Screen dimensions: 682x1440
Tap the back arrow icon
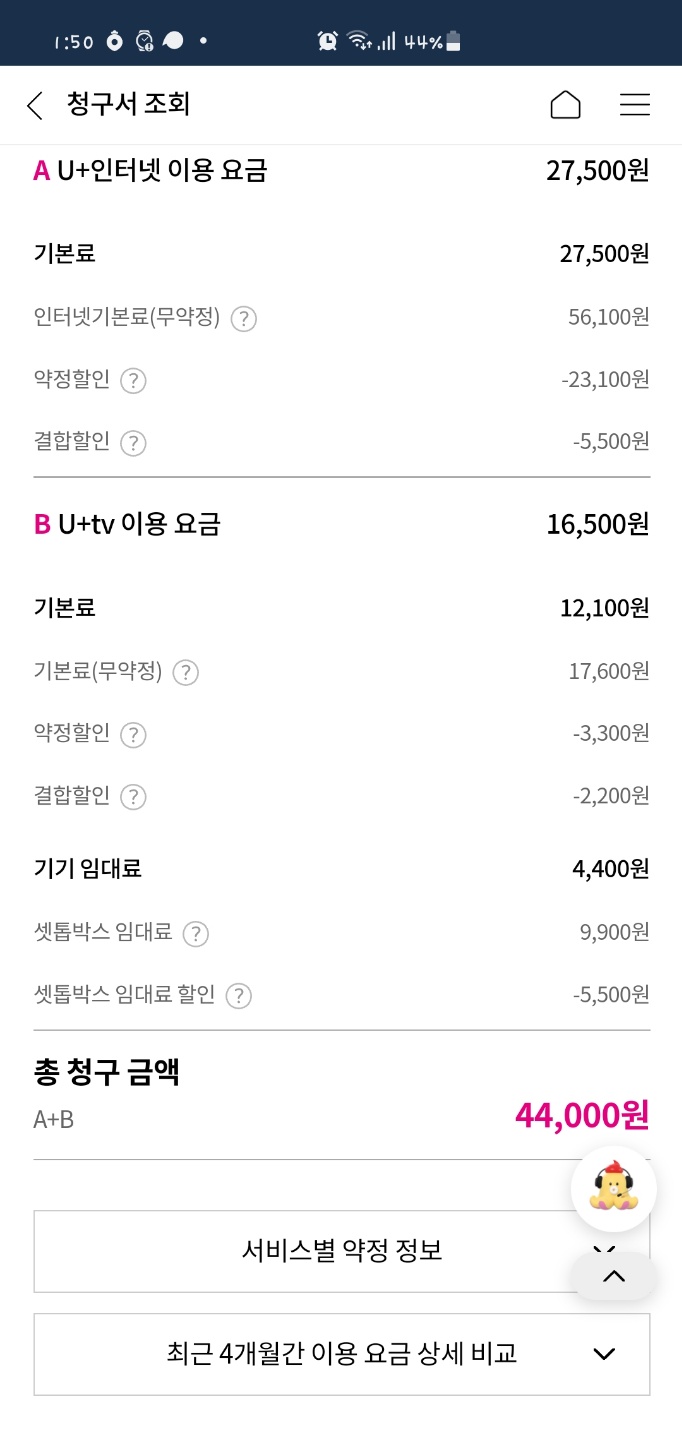(35, 105)
